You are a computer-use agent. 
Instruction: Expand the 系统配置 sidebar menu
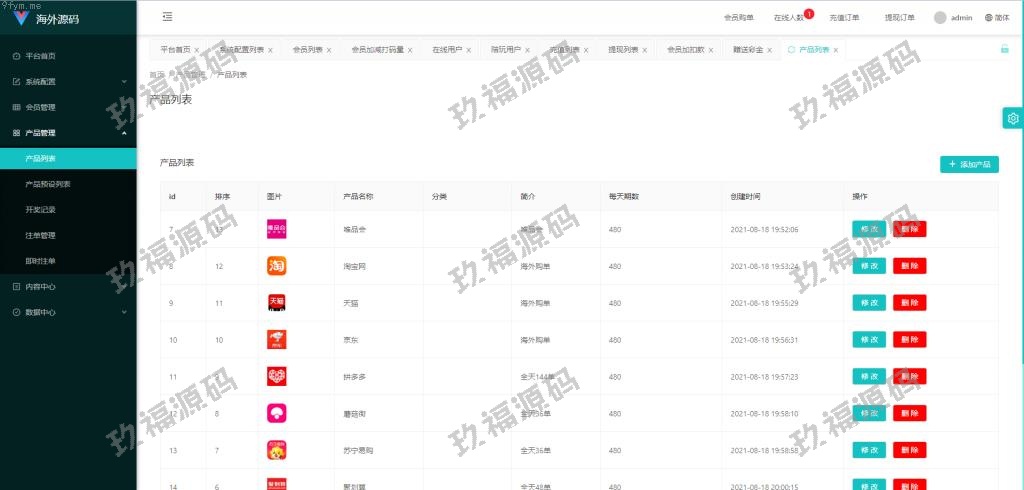pos(68,81)
